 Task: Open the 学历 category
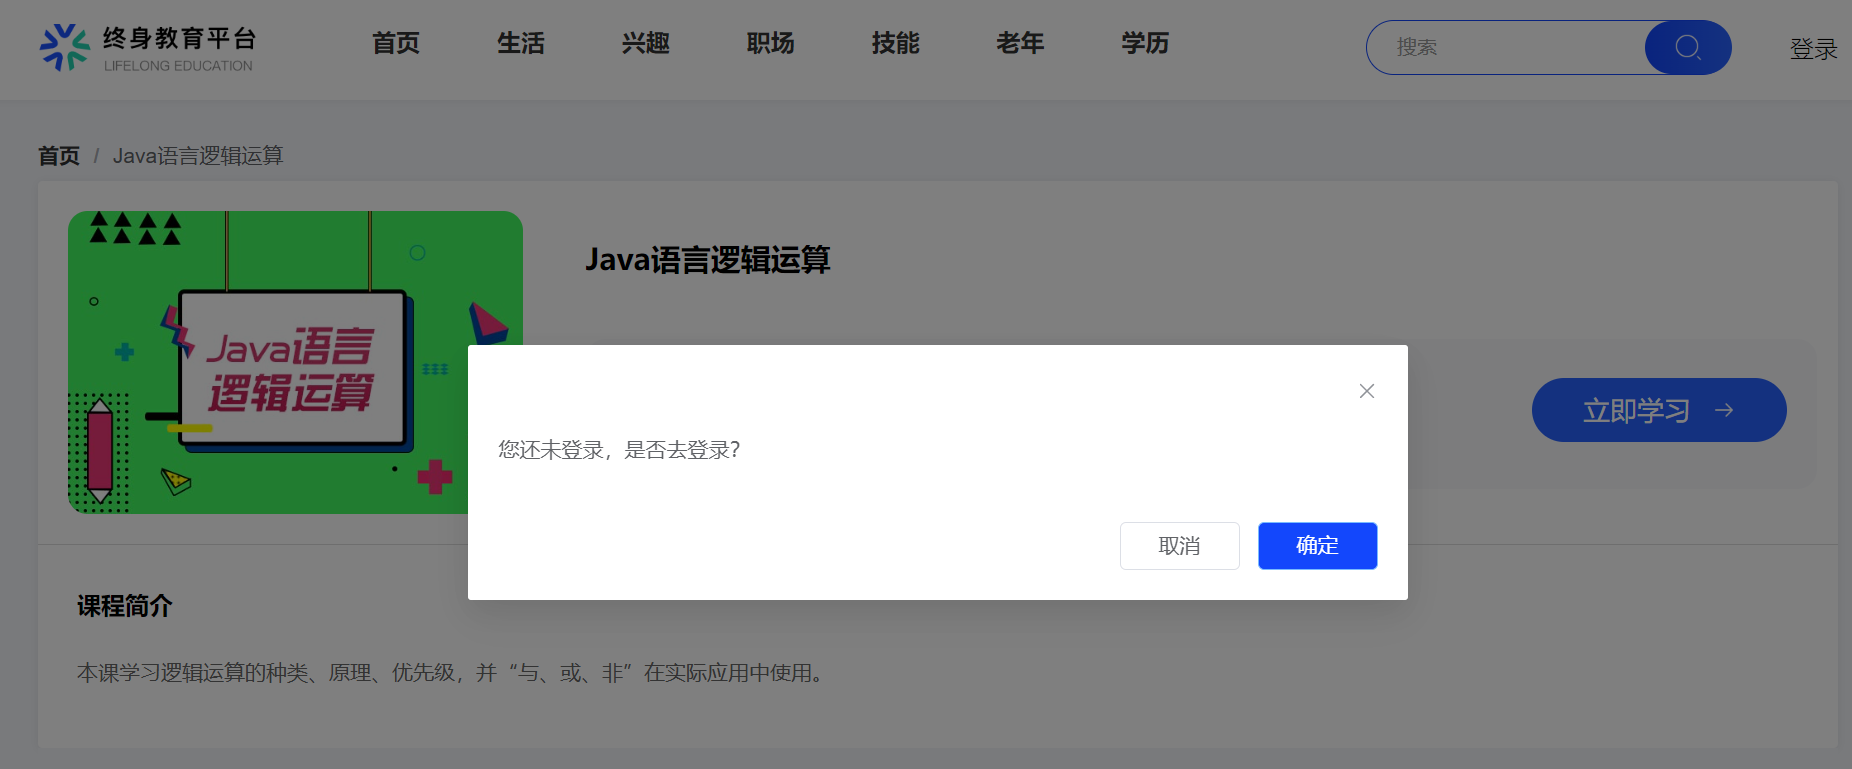pyautogui.click(x=1145, y=44)
